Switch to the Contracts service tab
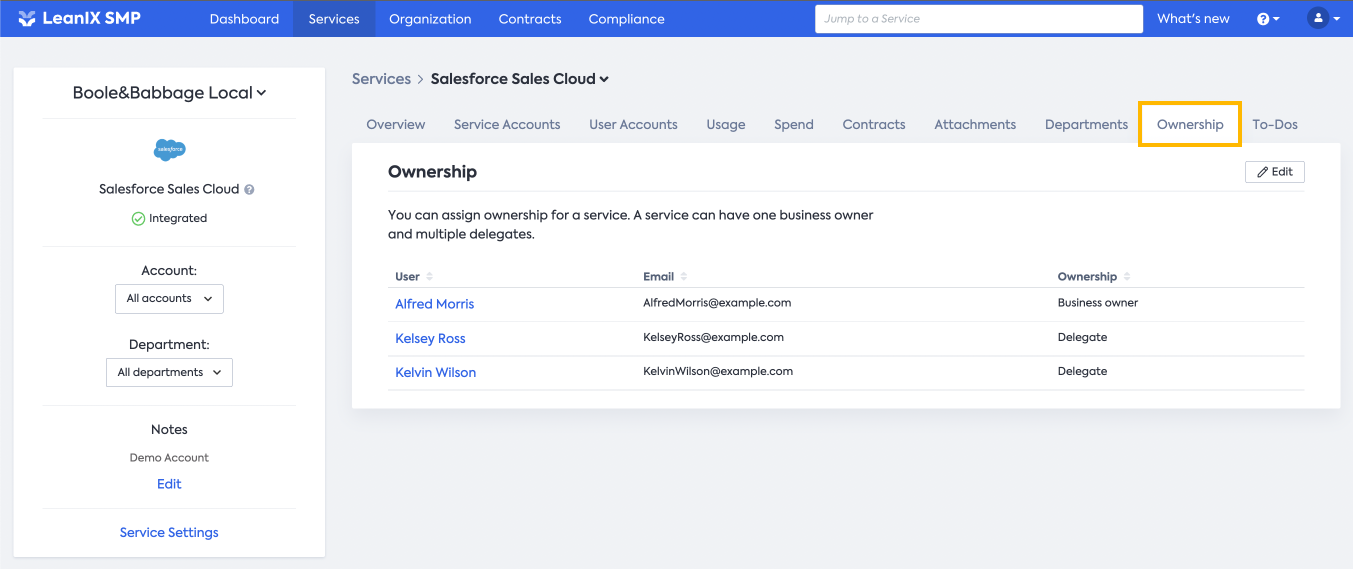Image resolution: width=1353 pixels, height=569 pixels. click(x=874, y=125)
